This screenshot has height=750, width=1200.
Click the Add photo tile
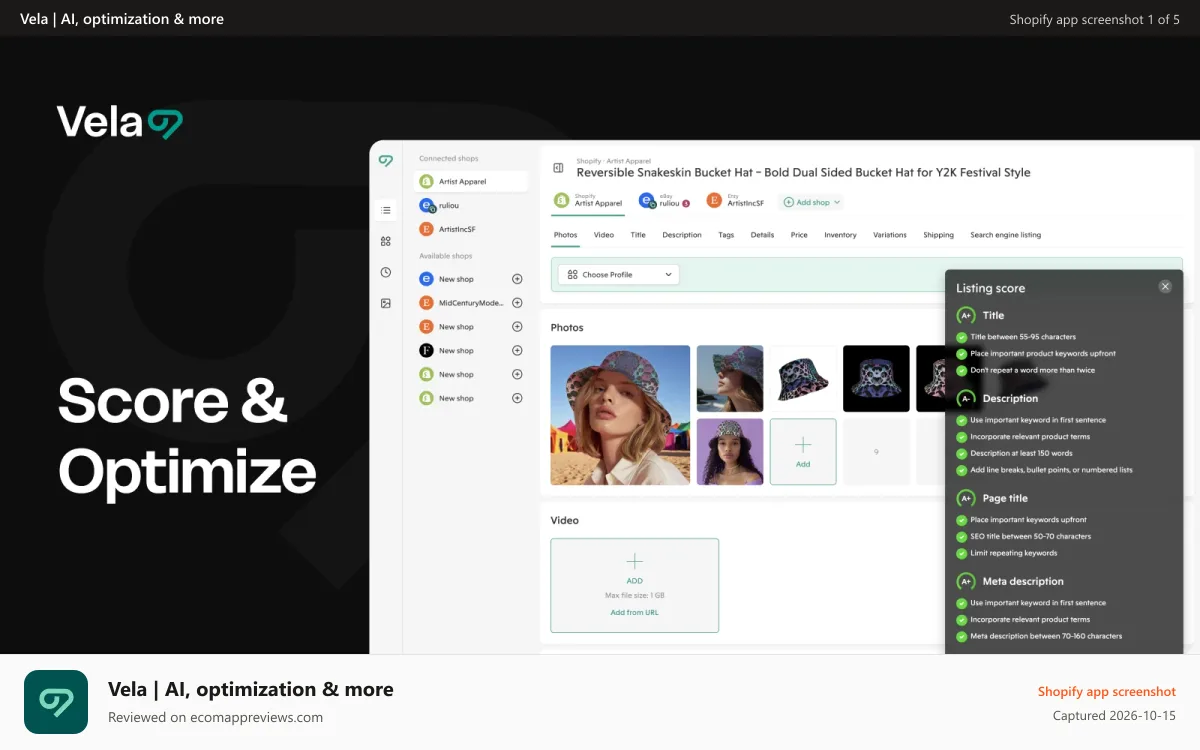pyautogui.click(x=803, y=452)
